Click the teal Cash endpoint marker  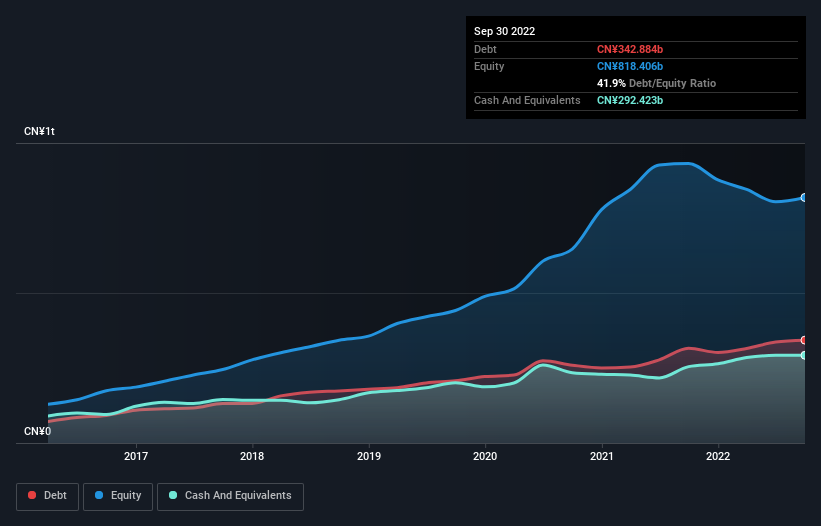pos(804,355)
